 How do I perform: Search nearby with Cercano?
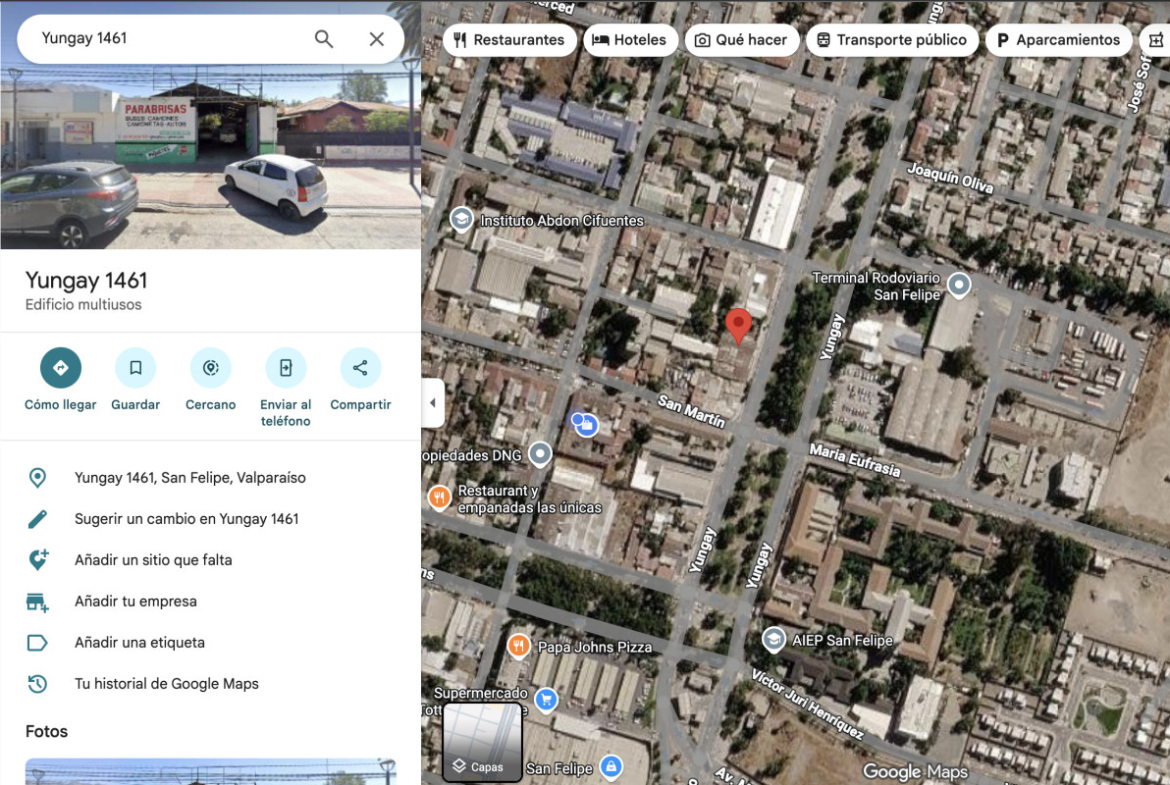pos(210,379)
